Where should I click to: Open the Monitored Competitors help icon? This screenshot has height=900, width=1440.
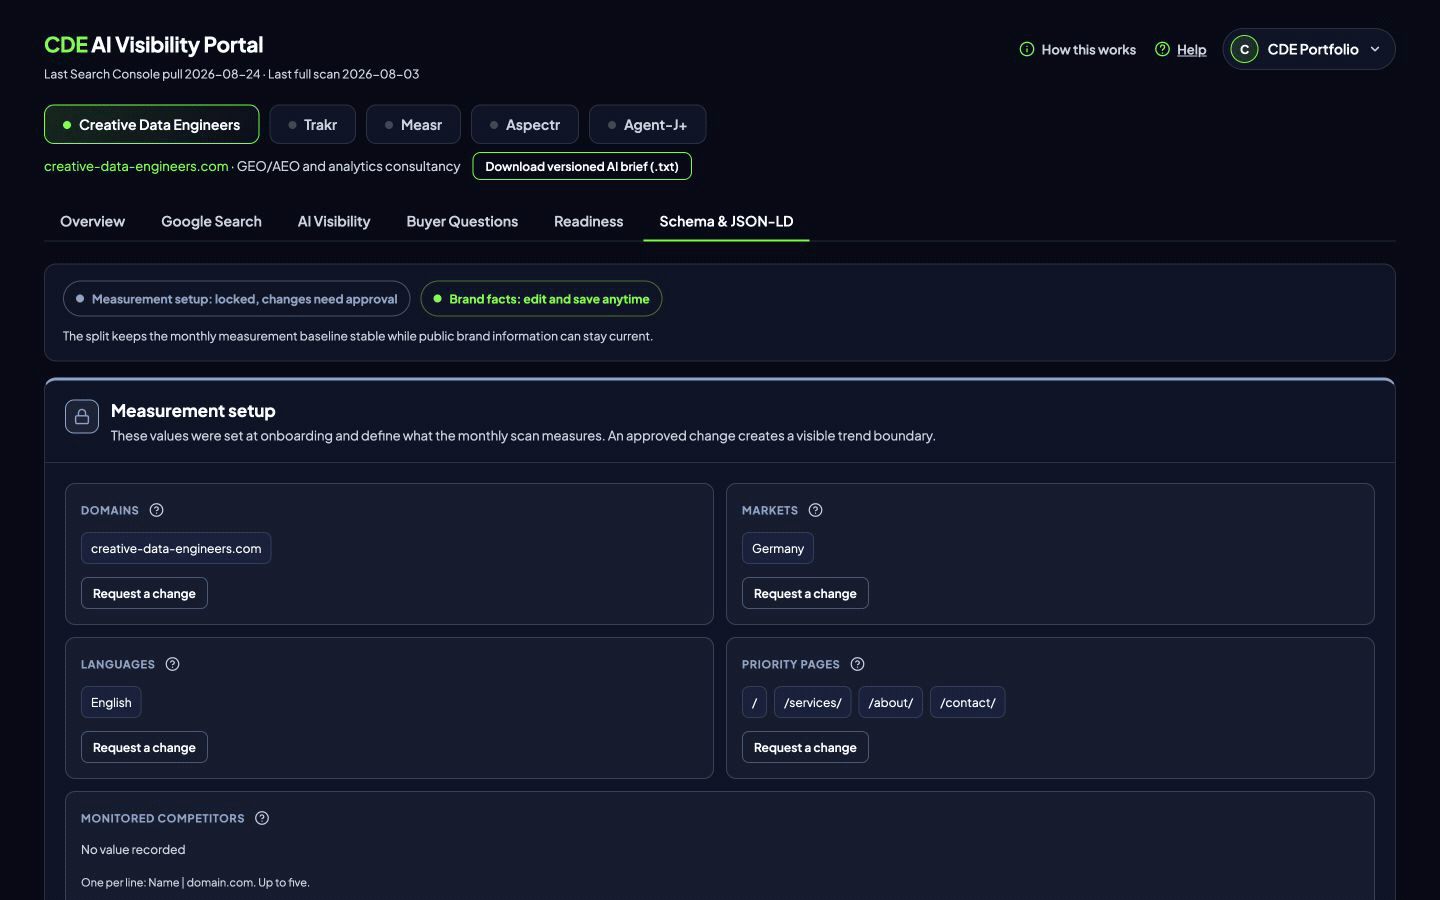click(262, 818)
